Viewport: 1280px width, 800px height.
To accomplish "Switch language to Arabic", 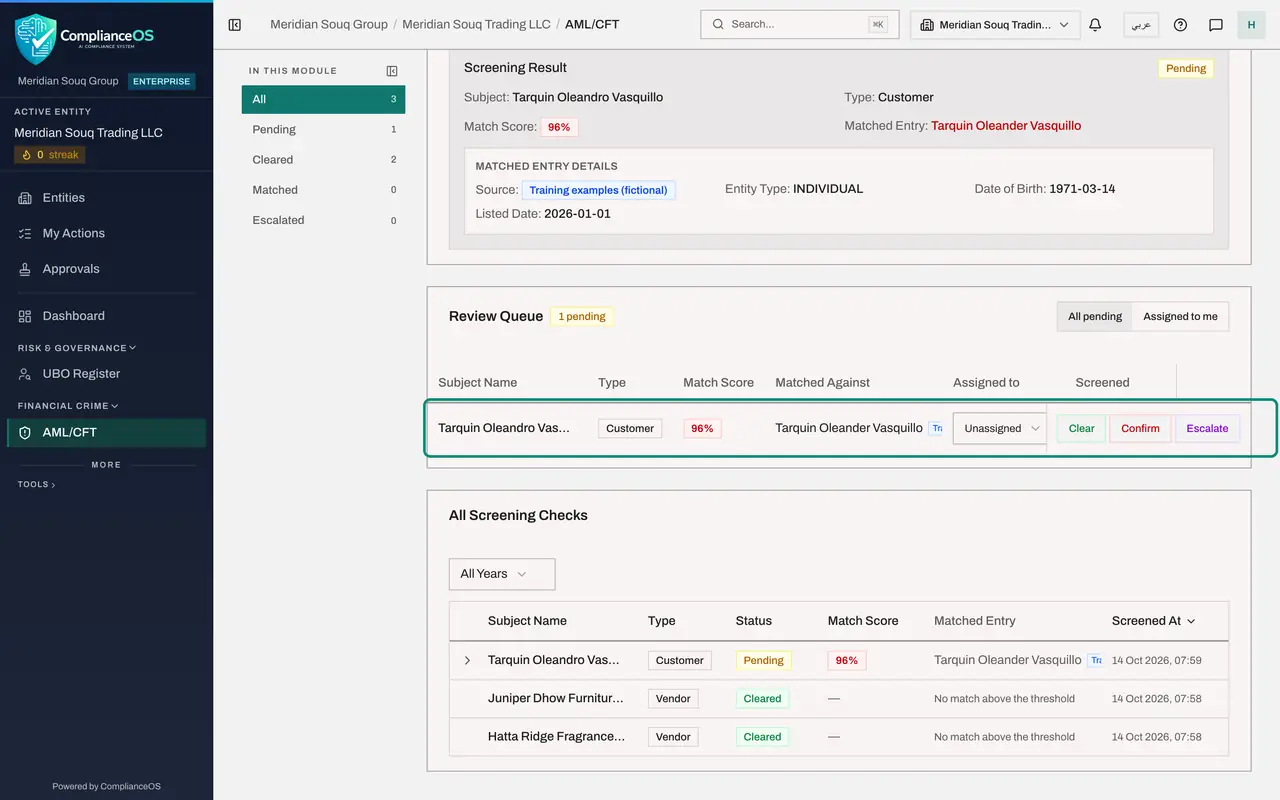I will tap(1141, 24).
